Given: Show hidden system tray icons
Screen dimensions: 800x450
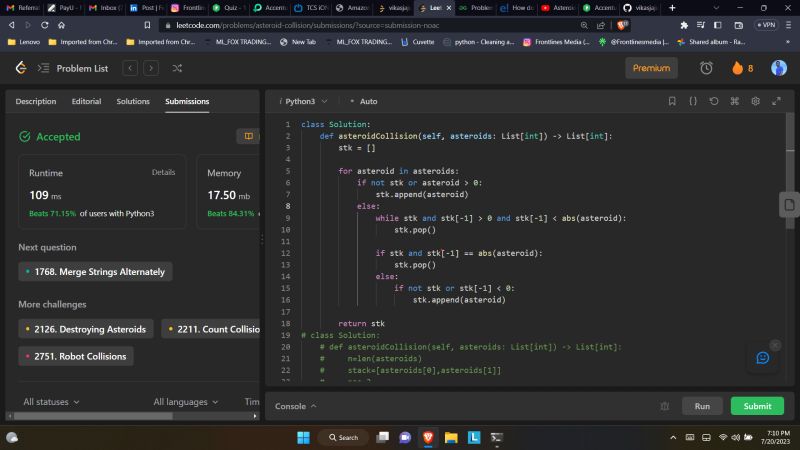Looking at the screenshot, I should click(673, 437).
